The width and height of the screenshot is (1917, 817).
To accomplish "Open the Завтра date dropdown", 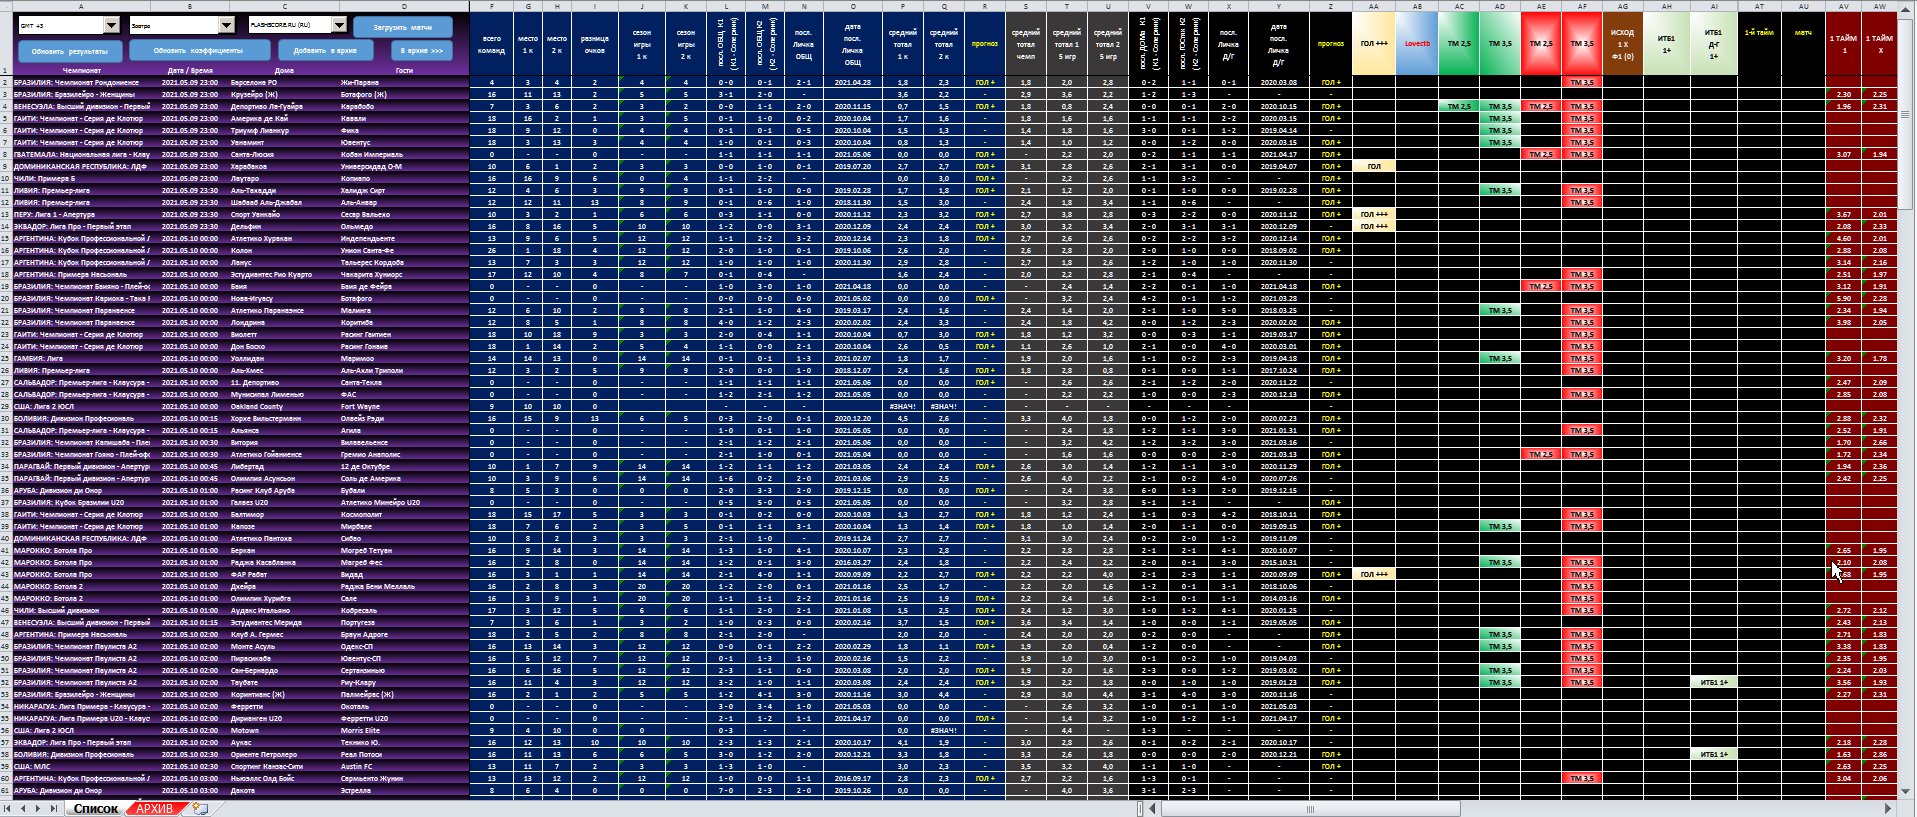I will 226,25.
